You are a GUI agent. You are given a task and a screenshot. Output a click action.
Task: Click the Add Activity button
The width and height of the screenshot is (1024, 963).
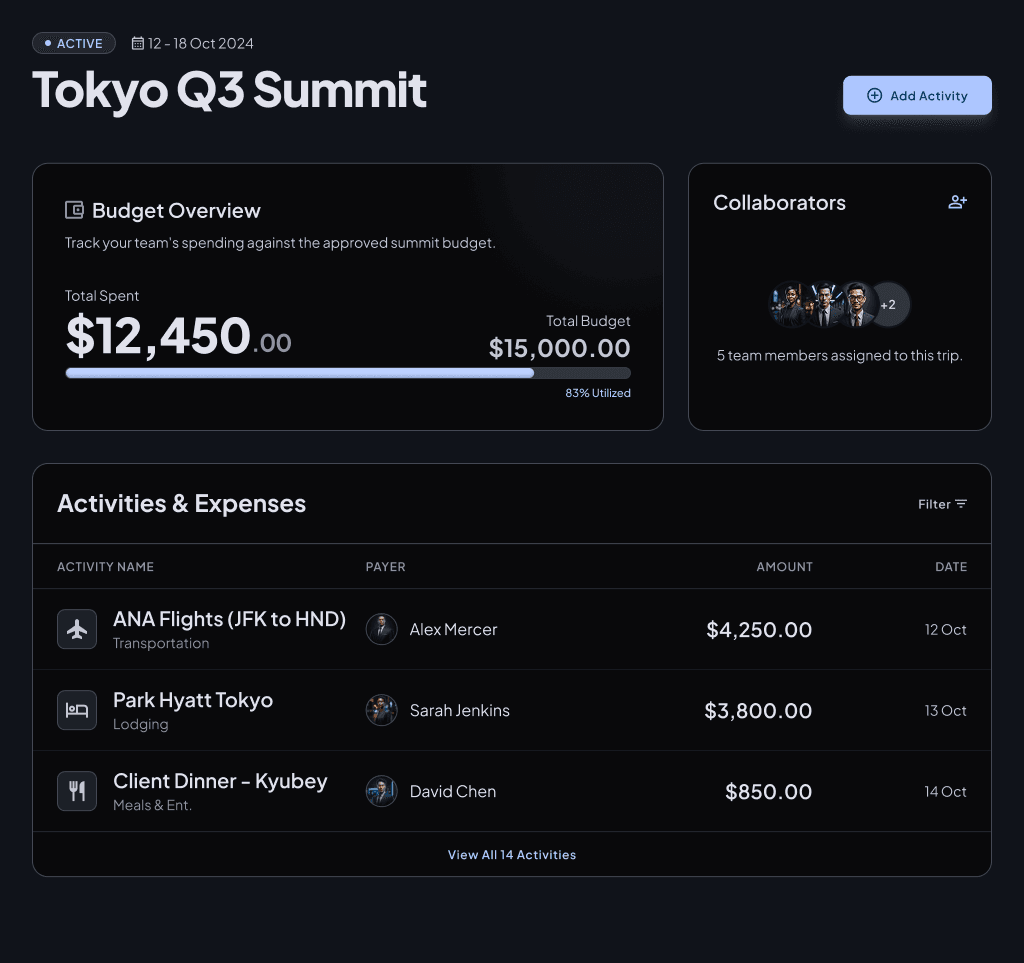point(917,95)
